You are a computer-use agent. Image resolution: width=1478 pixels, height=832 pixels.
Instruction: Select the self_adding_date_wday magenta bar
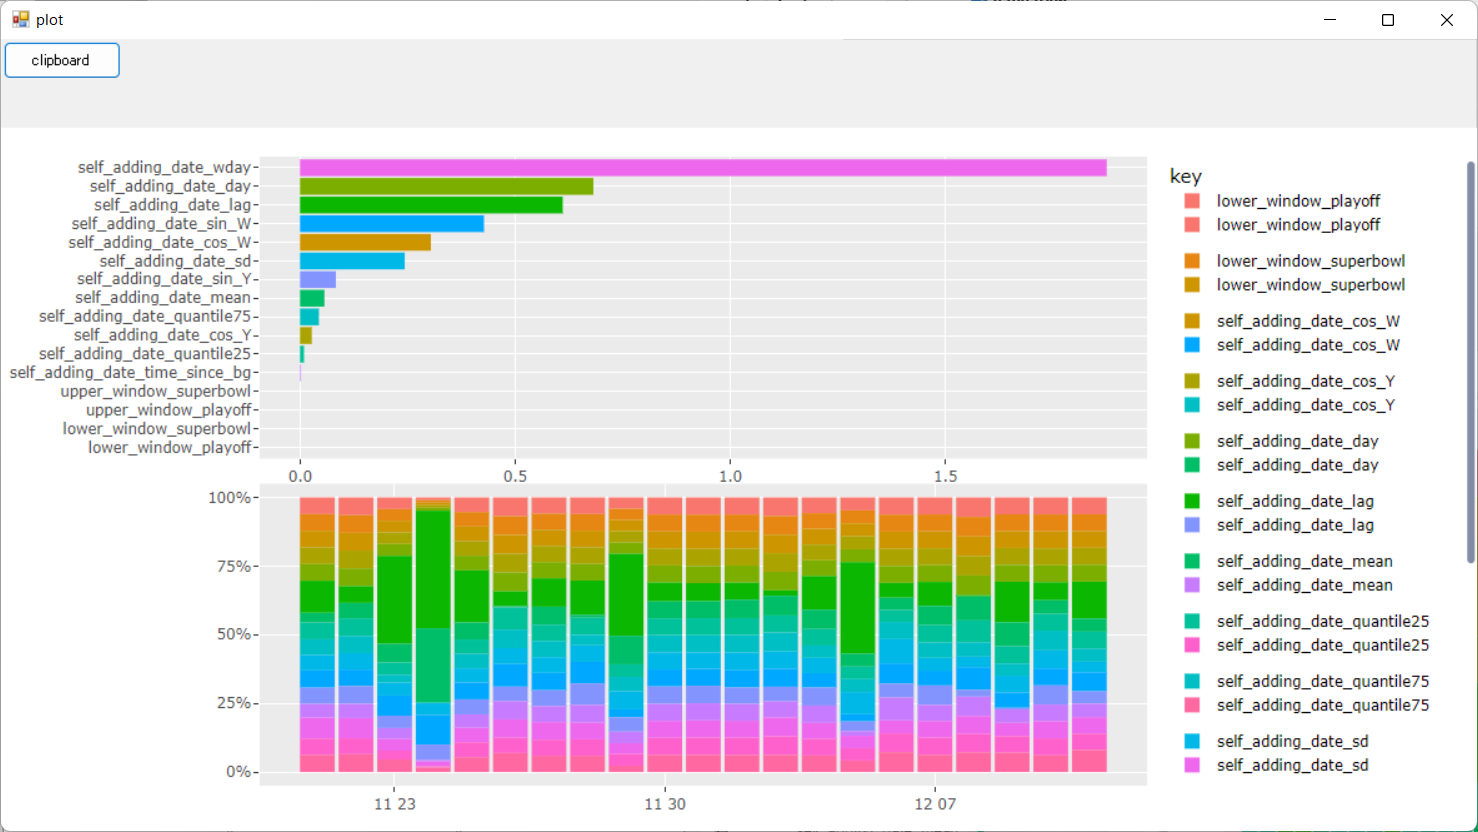(x=703, y=168)
